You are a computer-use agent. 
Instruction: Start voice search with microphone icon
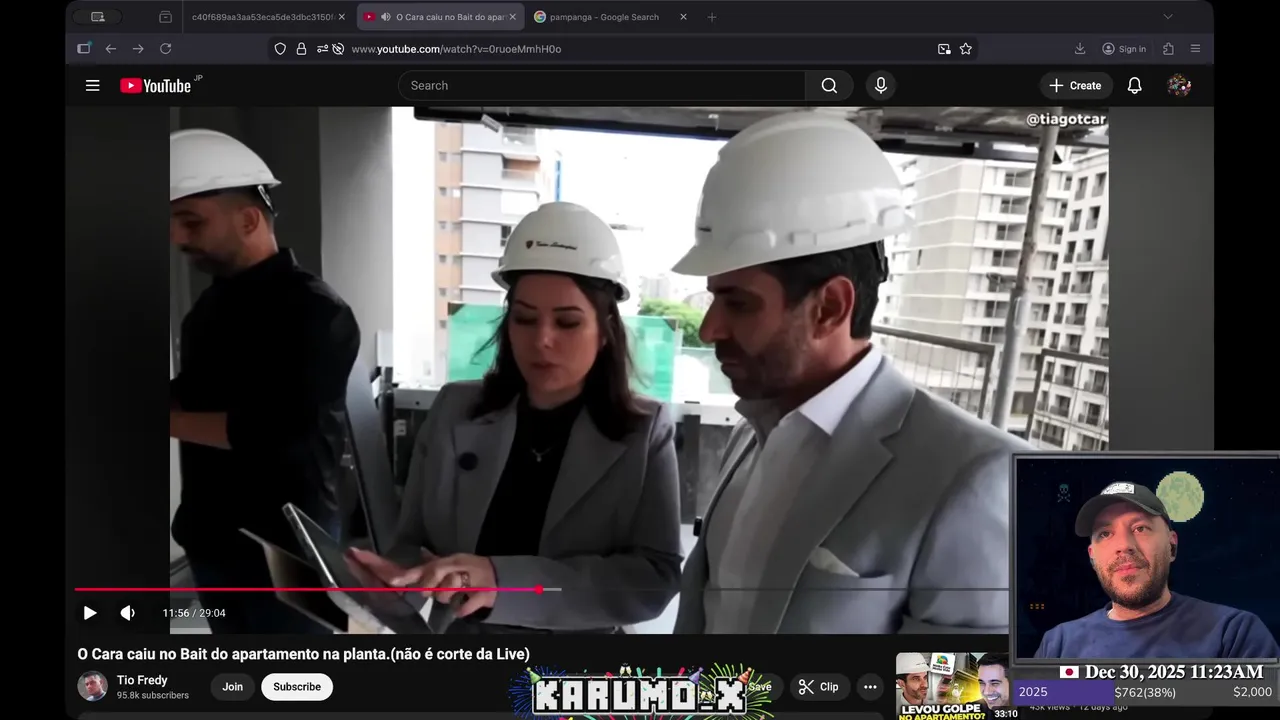880,86
